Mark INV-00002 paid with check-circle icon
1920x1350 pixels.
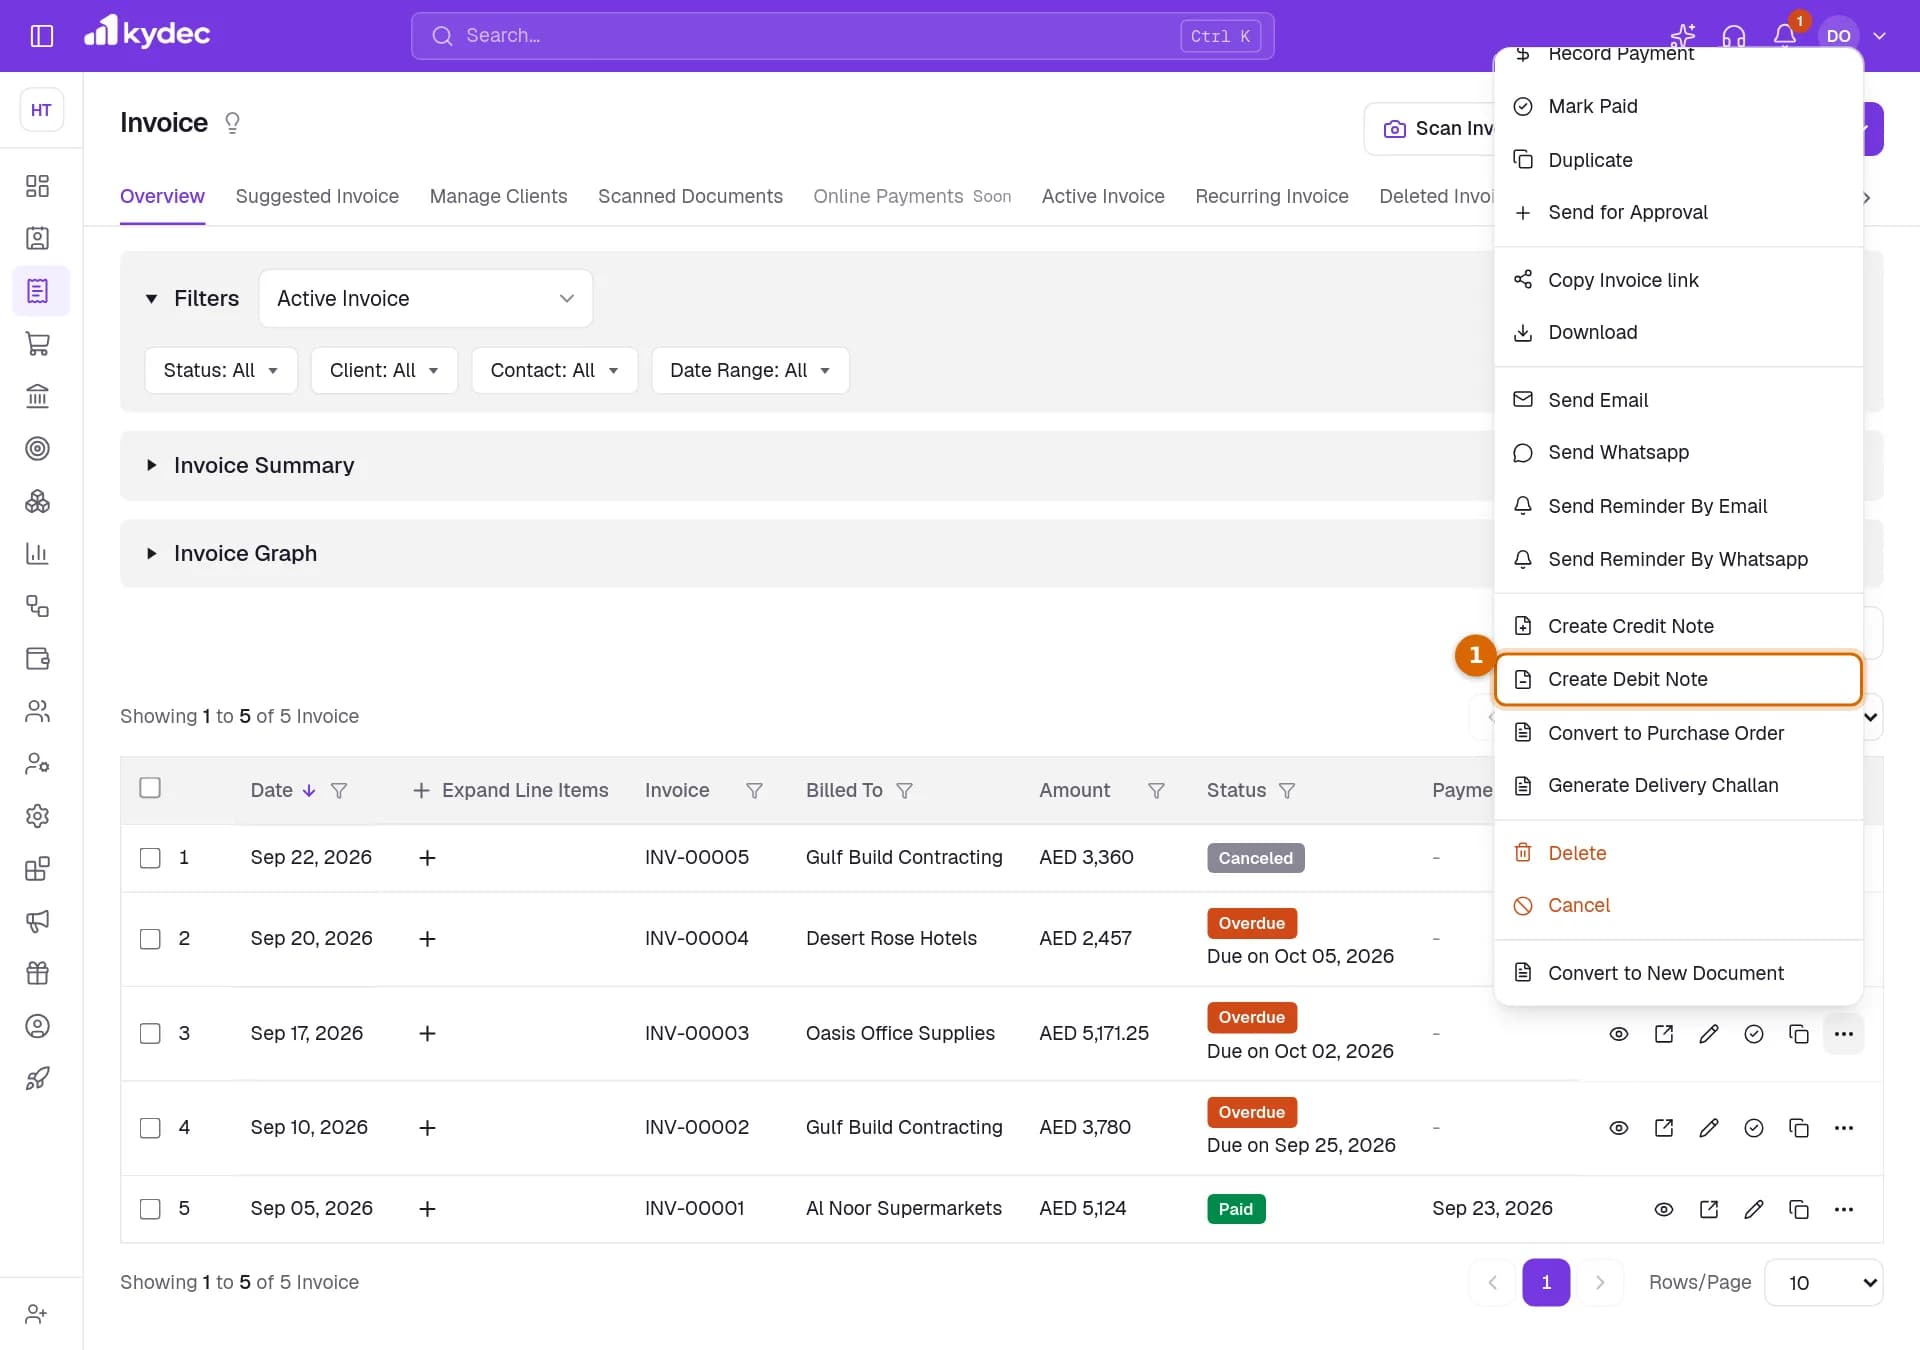[1754, 1128]
